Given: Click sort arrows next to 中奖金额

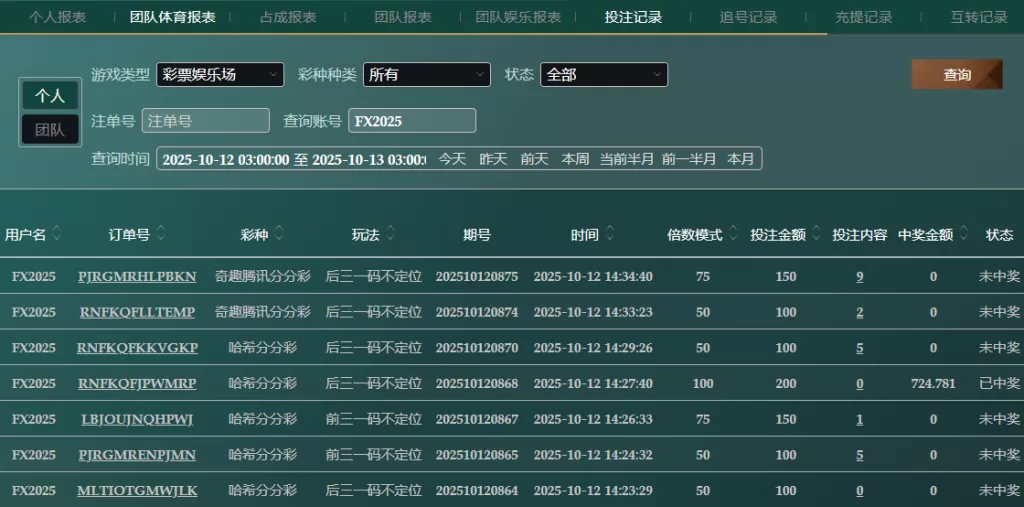Looking at the screenshot, I should (963, 234).
